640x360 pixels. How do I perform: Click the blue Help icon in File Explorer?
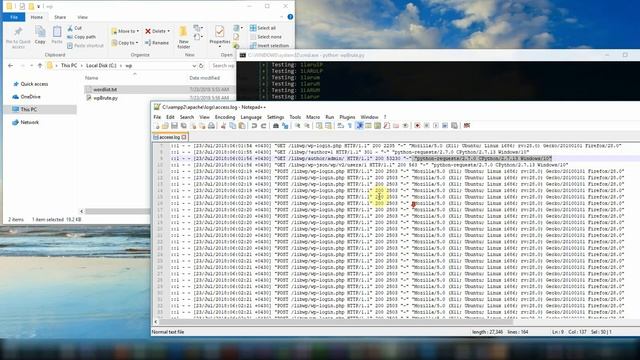[290, 17]
